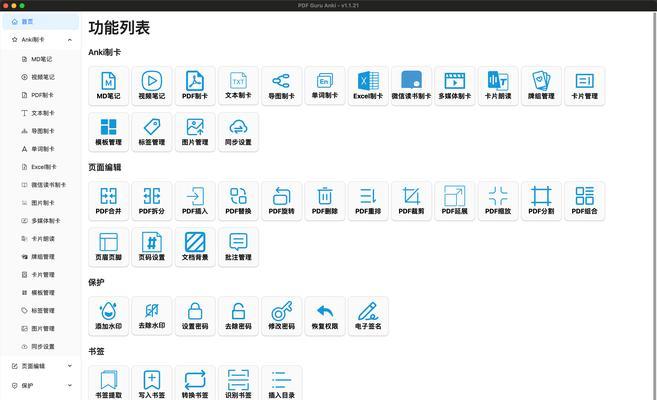Image resolution: width=657 pixels, height=400 pixels.
Task: Open the 识别书签 tool
Action: 238,383
